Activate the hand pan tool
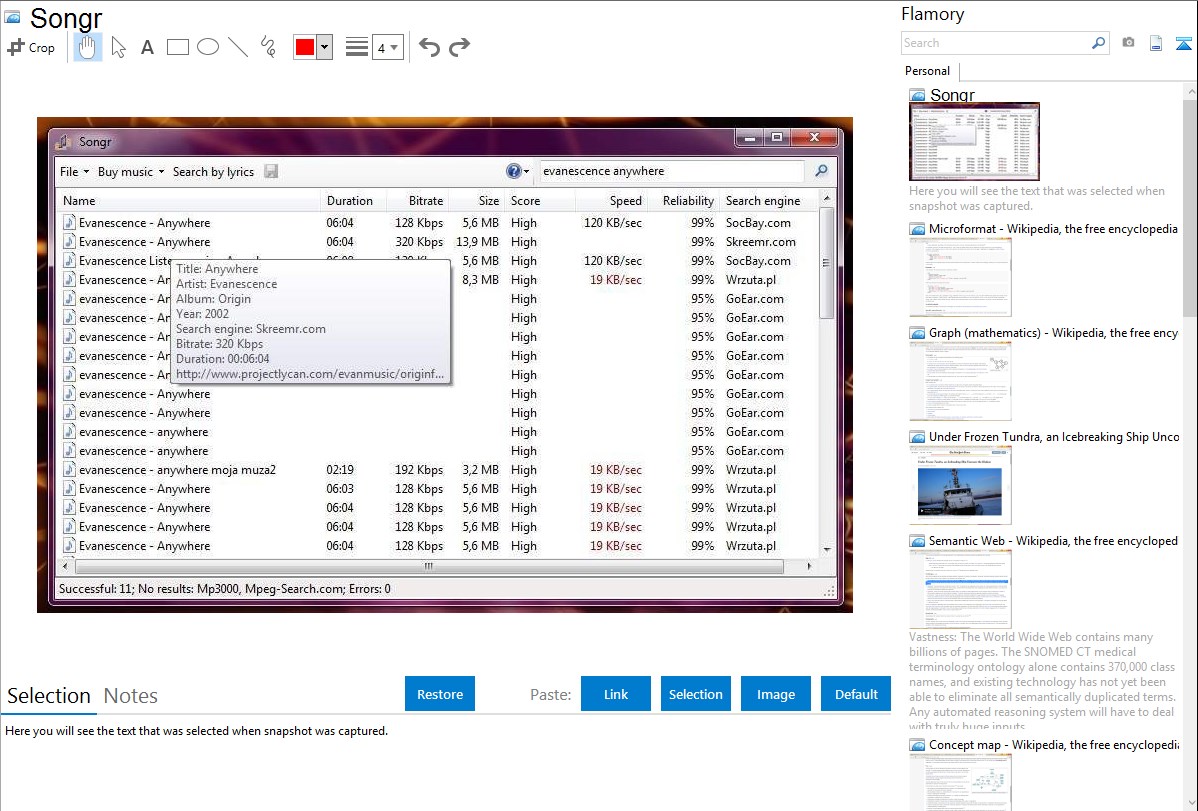 (x=87, y=47)
